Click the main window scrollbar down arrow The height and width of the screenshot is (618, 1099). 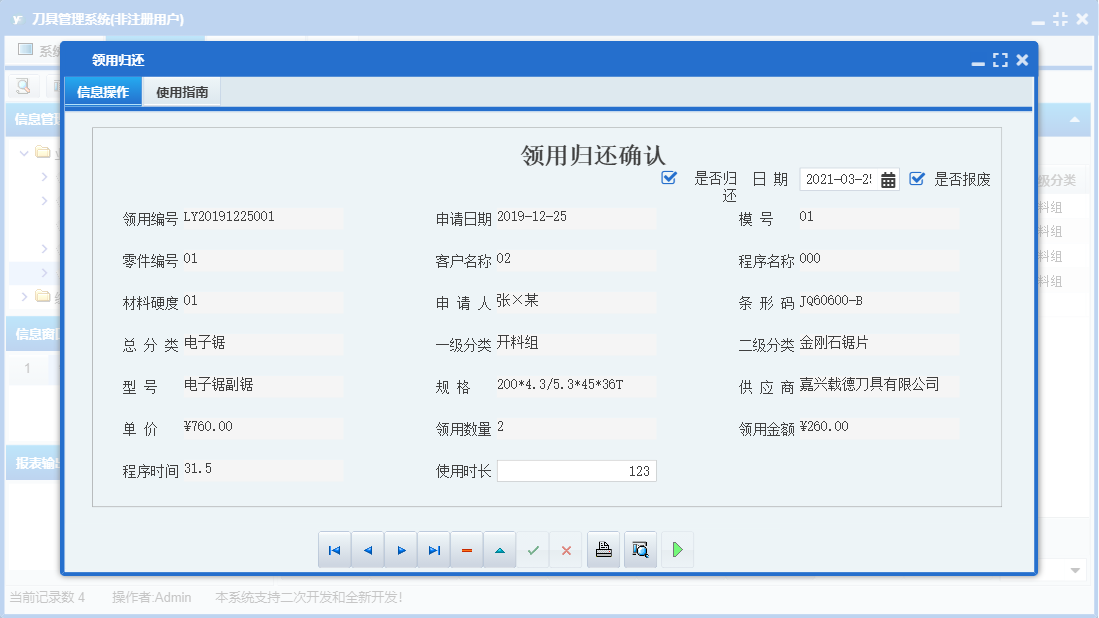[x=1075, y=570]
